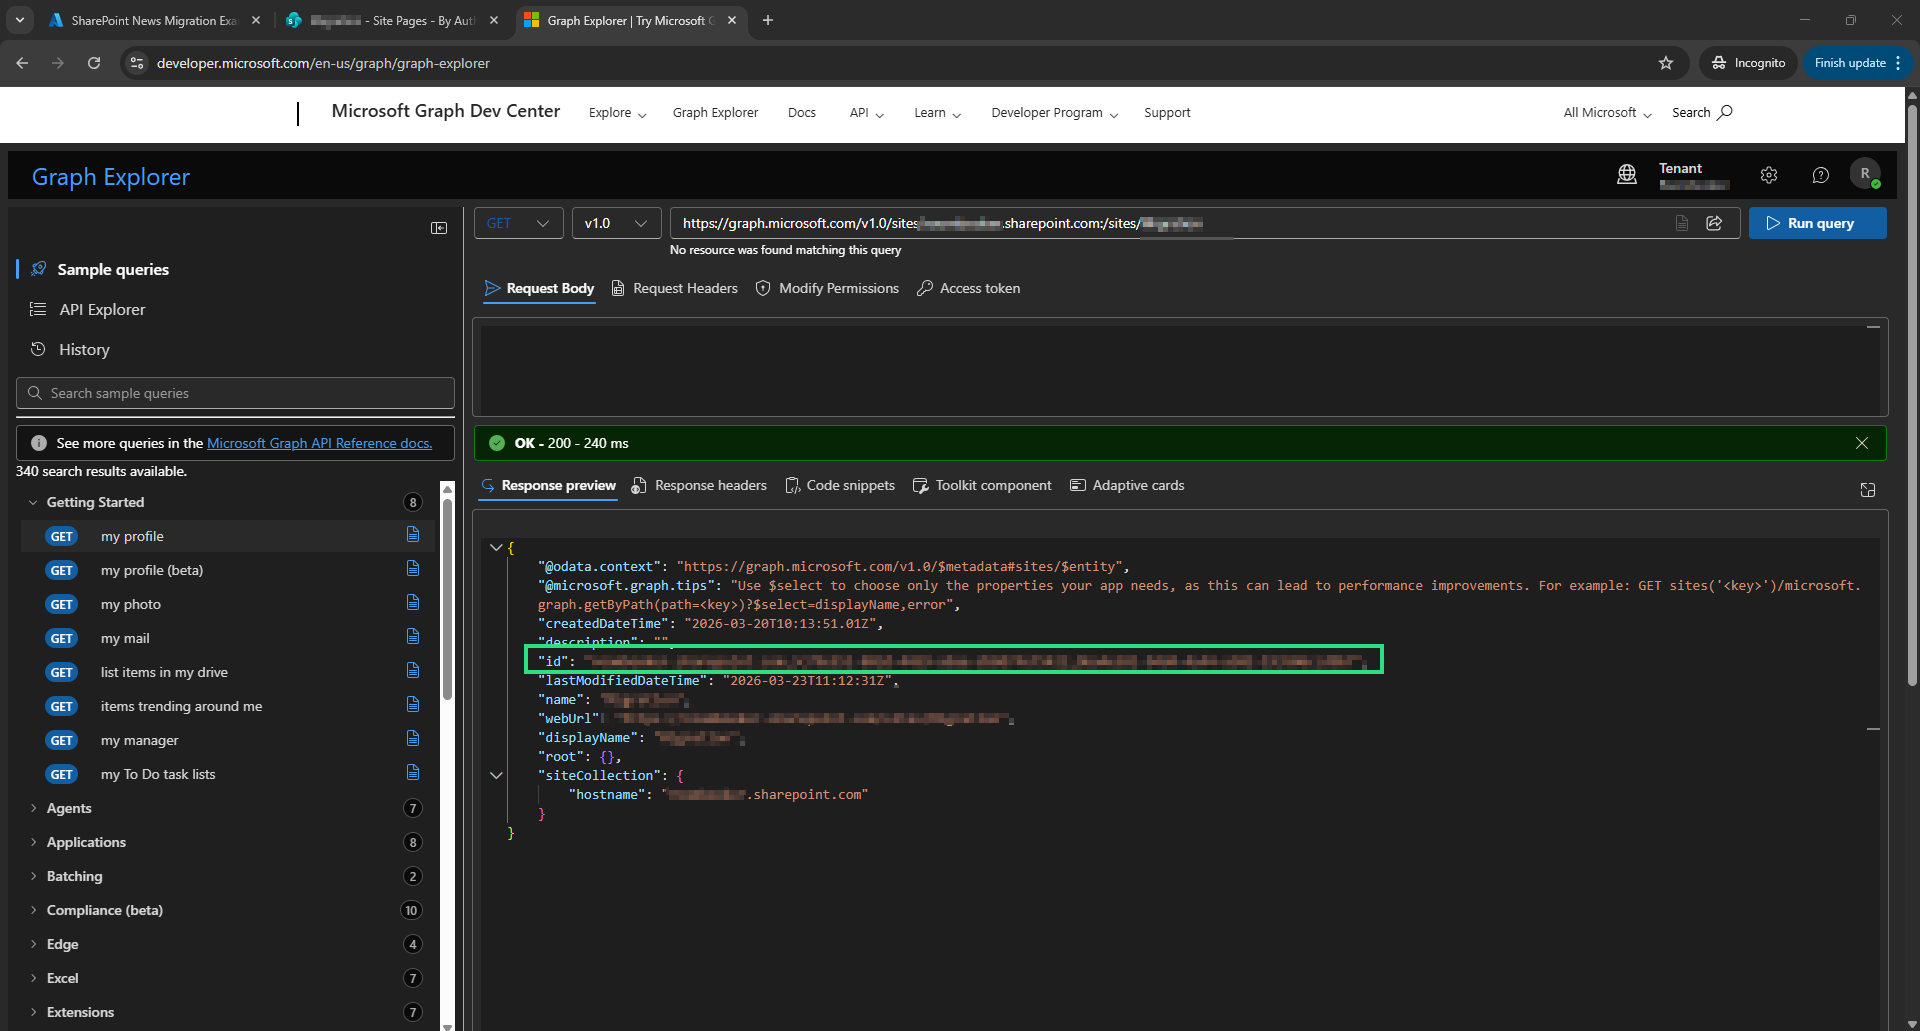Screen dimensions: 1920x1031
Task: Toggle the sidebar collapse icon
Action: (438, 228)
